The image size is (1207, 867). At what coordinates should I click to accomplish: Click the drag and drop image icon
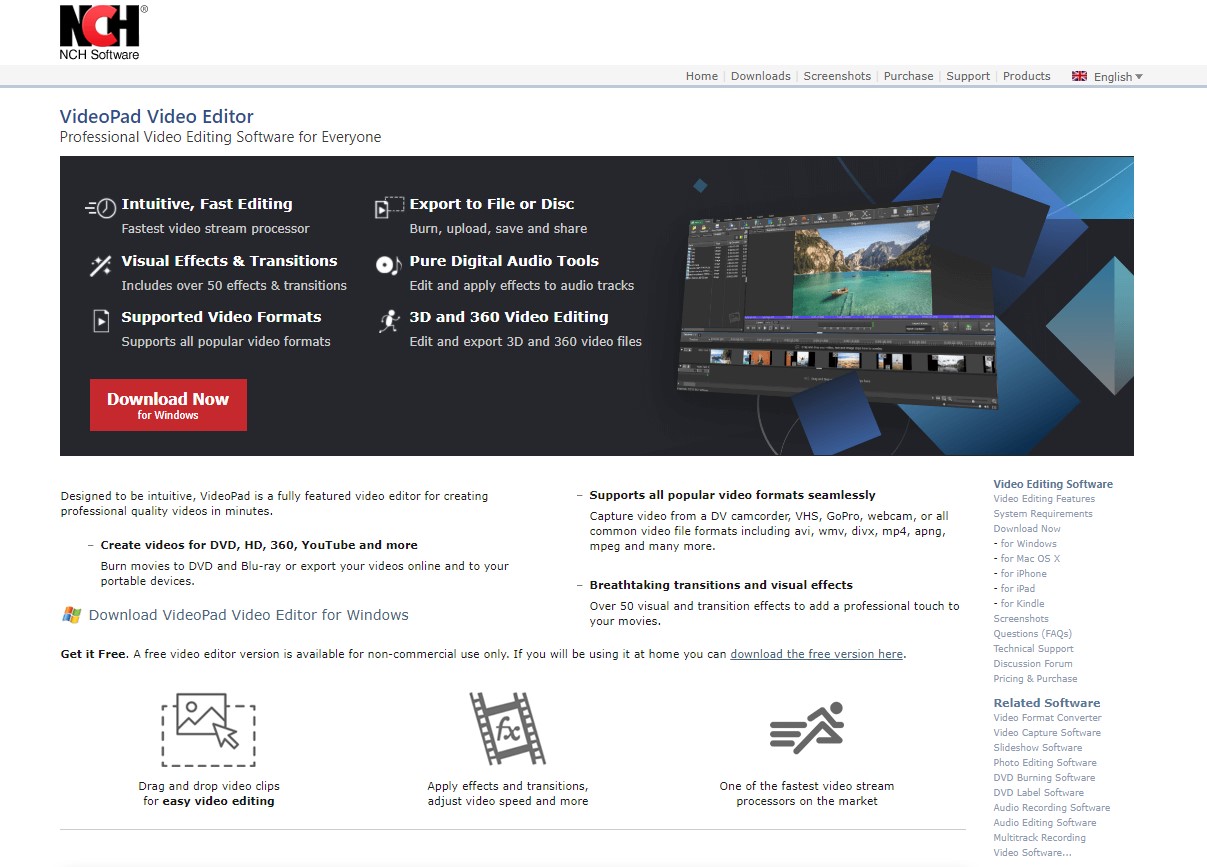click(208, 730)
